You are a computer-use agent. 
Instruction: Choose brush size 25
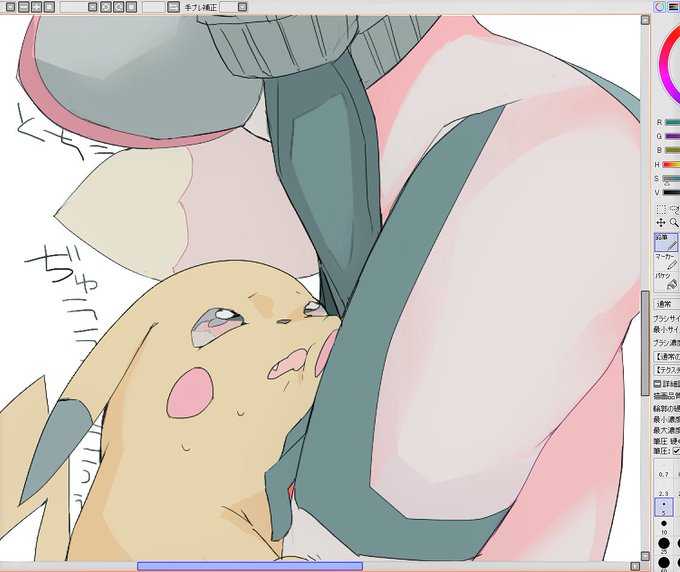[664, 545]
